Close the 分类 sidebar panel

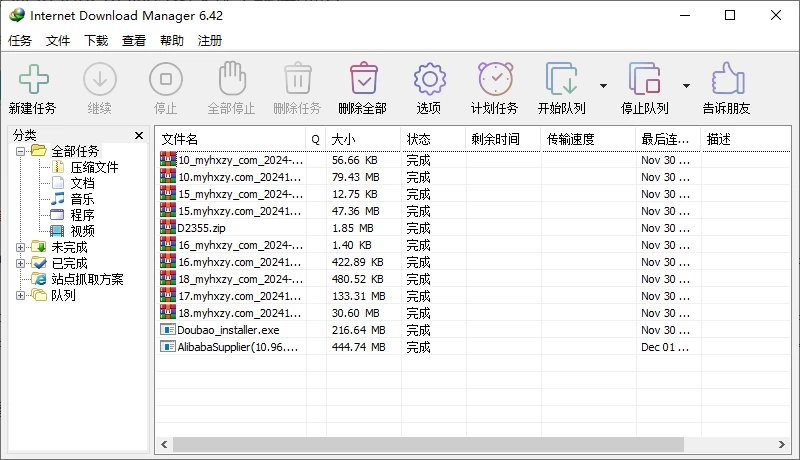(139, 135)
